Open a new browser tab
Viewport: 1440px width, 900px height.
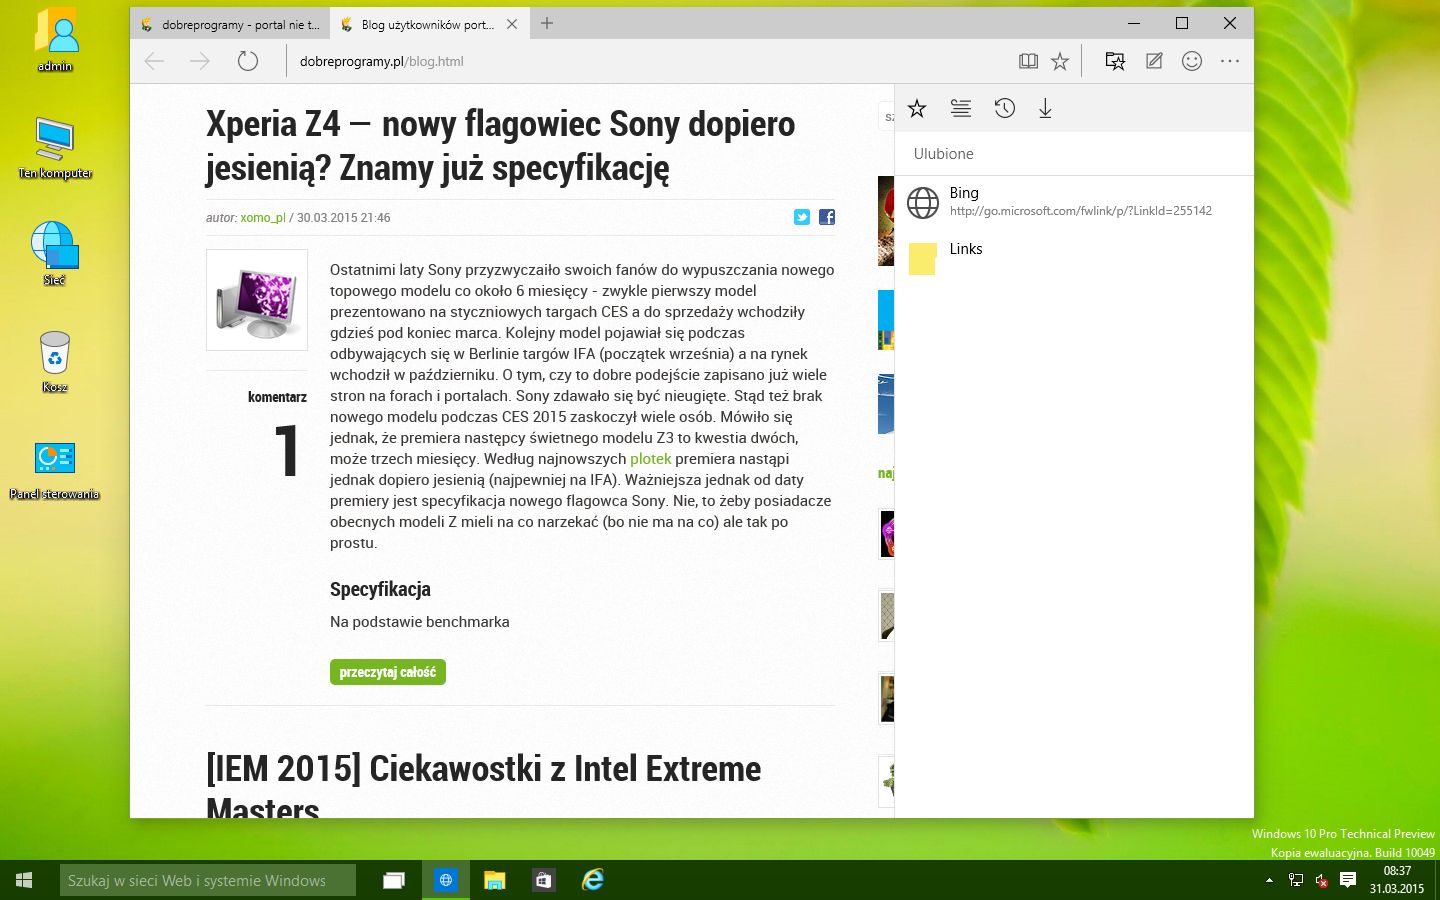(x=547, y=23)
